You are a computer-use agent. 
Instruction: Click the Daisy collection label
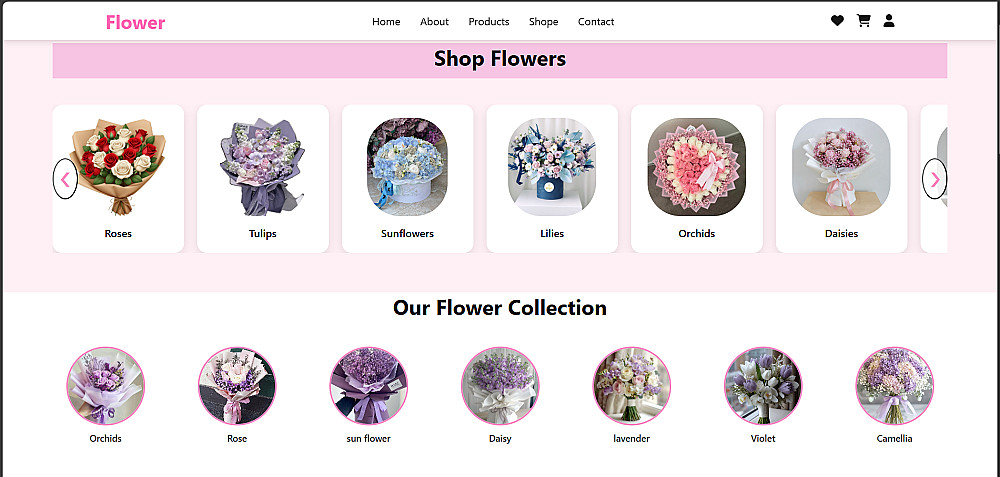tap(500, 439)
